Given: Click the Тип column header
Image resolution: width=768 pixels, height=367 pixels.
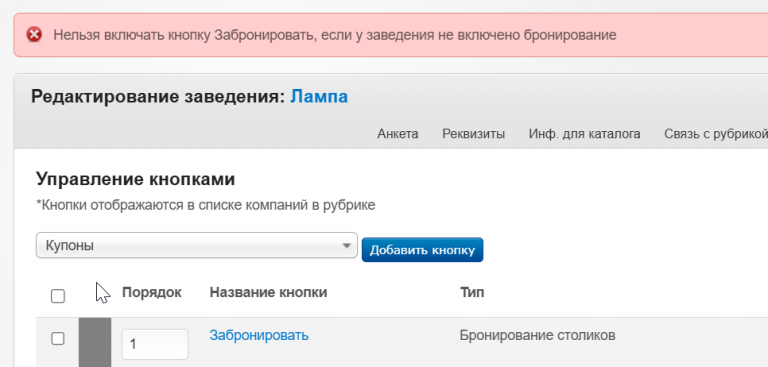Looking at the screenshot, I should point(472,293).
